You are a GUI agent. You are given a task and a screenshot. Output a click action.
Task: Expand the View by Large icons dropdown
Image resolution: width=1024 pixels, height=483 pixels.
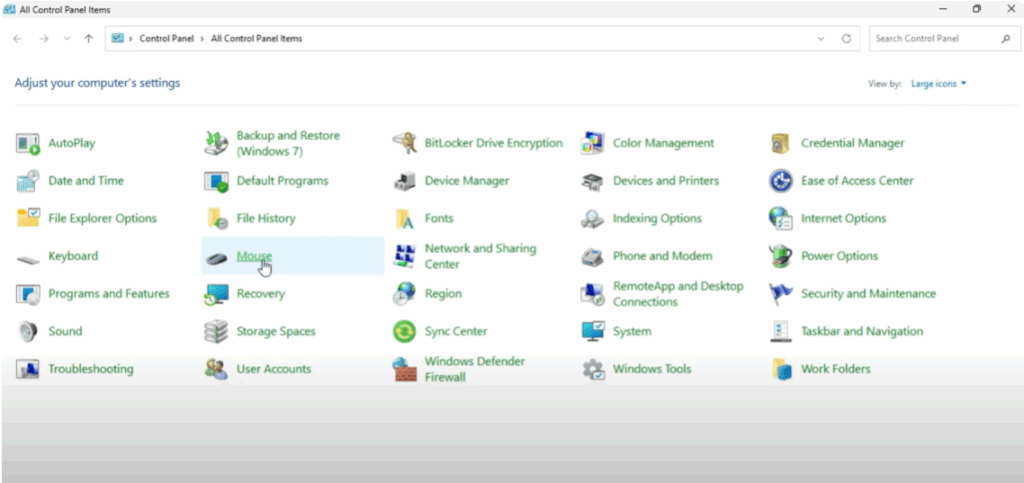tap(938, 84)
